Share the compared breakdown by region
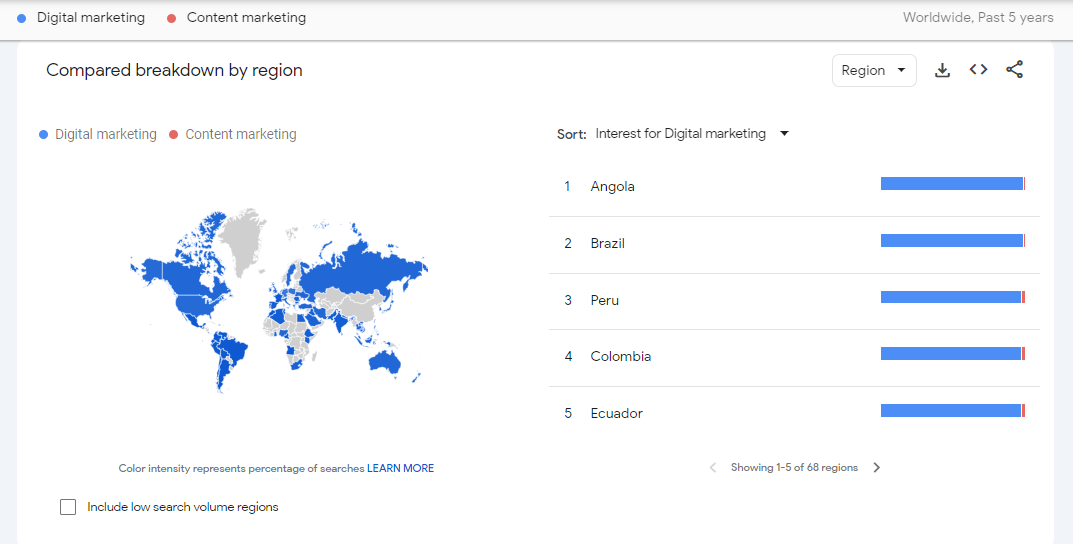 1014,70
